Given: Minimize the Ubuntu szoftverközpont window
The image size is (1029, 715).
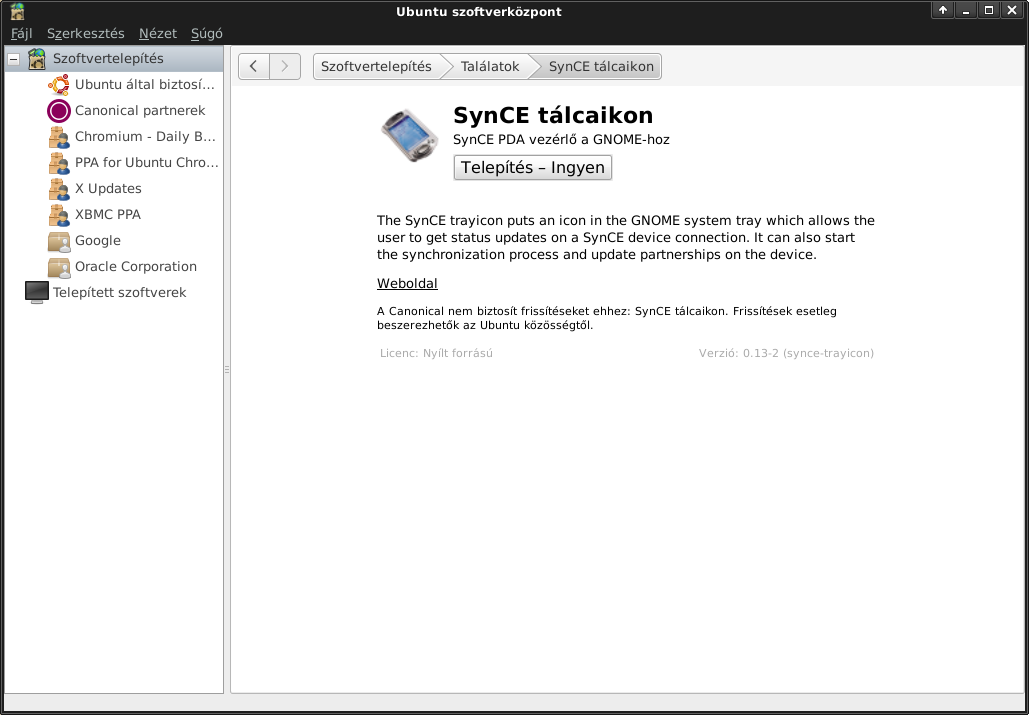Looking at the screenshot, I should tap(965, 10).
